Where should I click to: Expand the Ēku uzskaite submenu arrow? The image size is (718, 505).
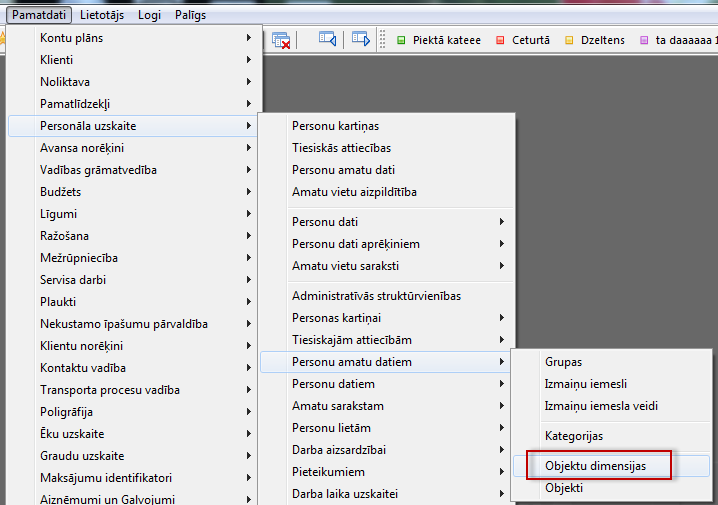[249, 434]
